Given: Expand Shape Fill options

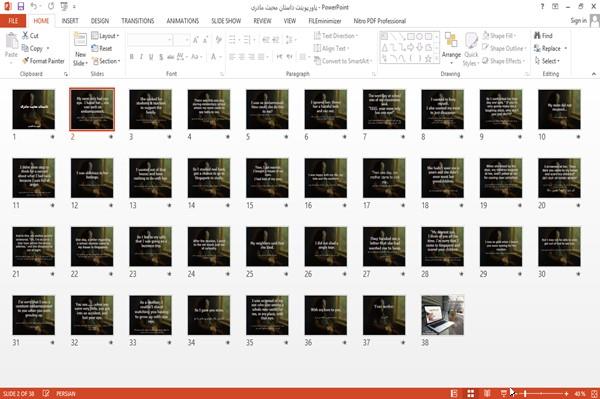Looking at the screenshot, I should coord(499,36).
